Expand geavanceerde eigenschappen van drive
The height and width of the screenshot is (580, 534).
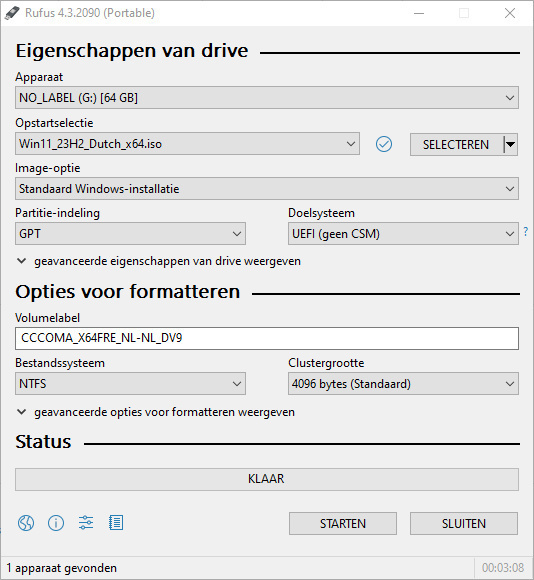(159, 261)
